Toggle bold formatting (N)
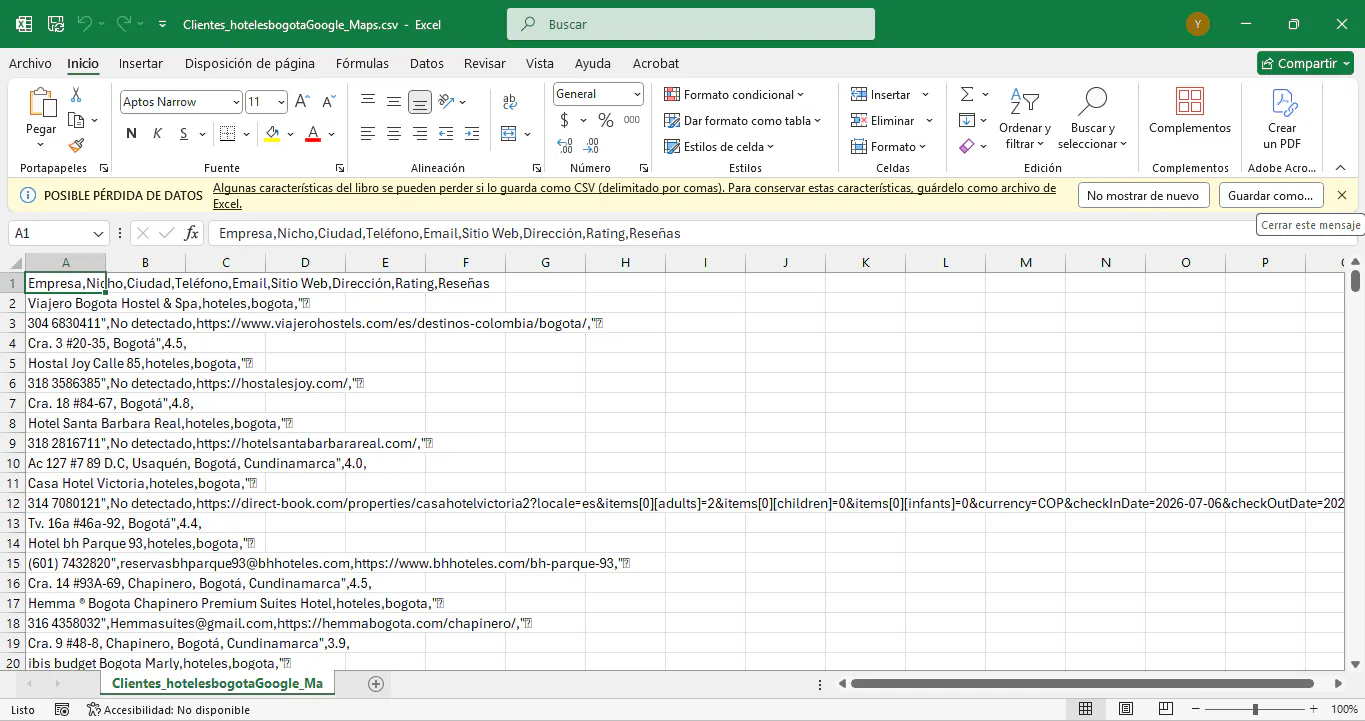 pyautogui.click(x=131, y=133)
